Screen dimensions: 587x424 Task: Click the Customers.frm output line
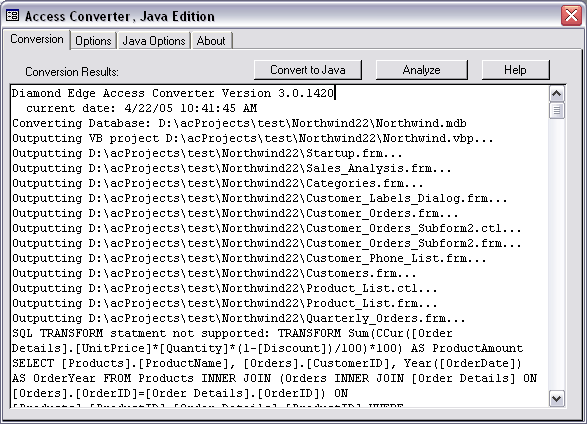[x=214, y=273]
